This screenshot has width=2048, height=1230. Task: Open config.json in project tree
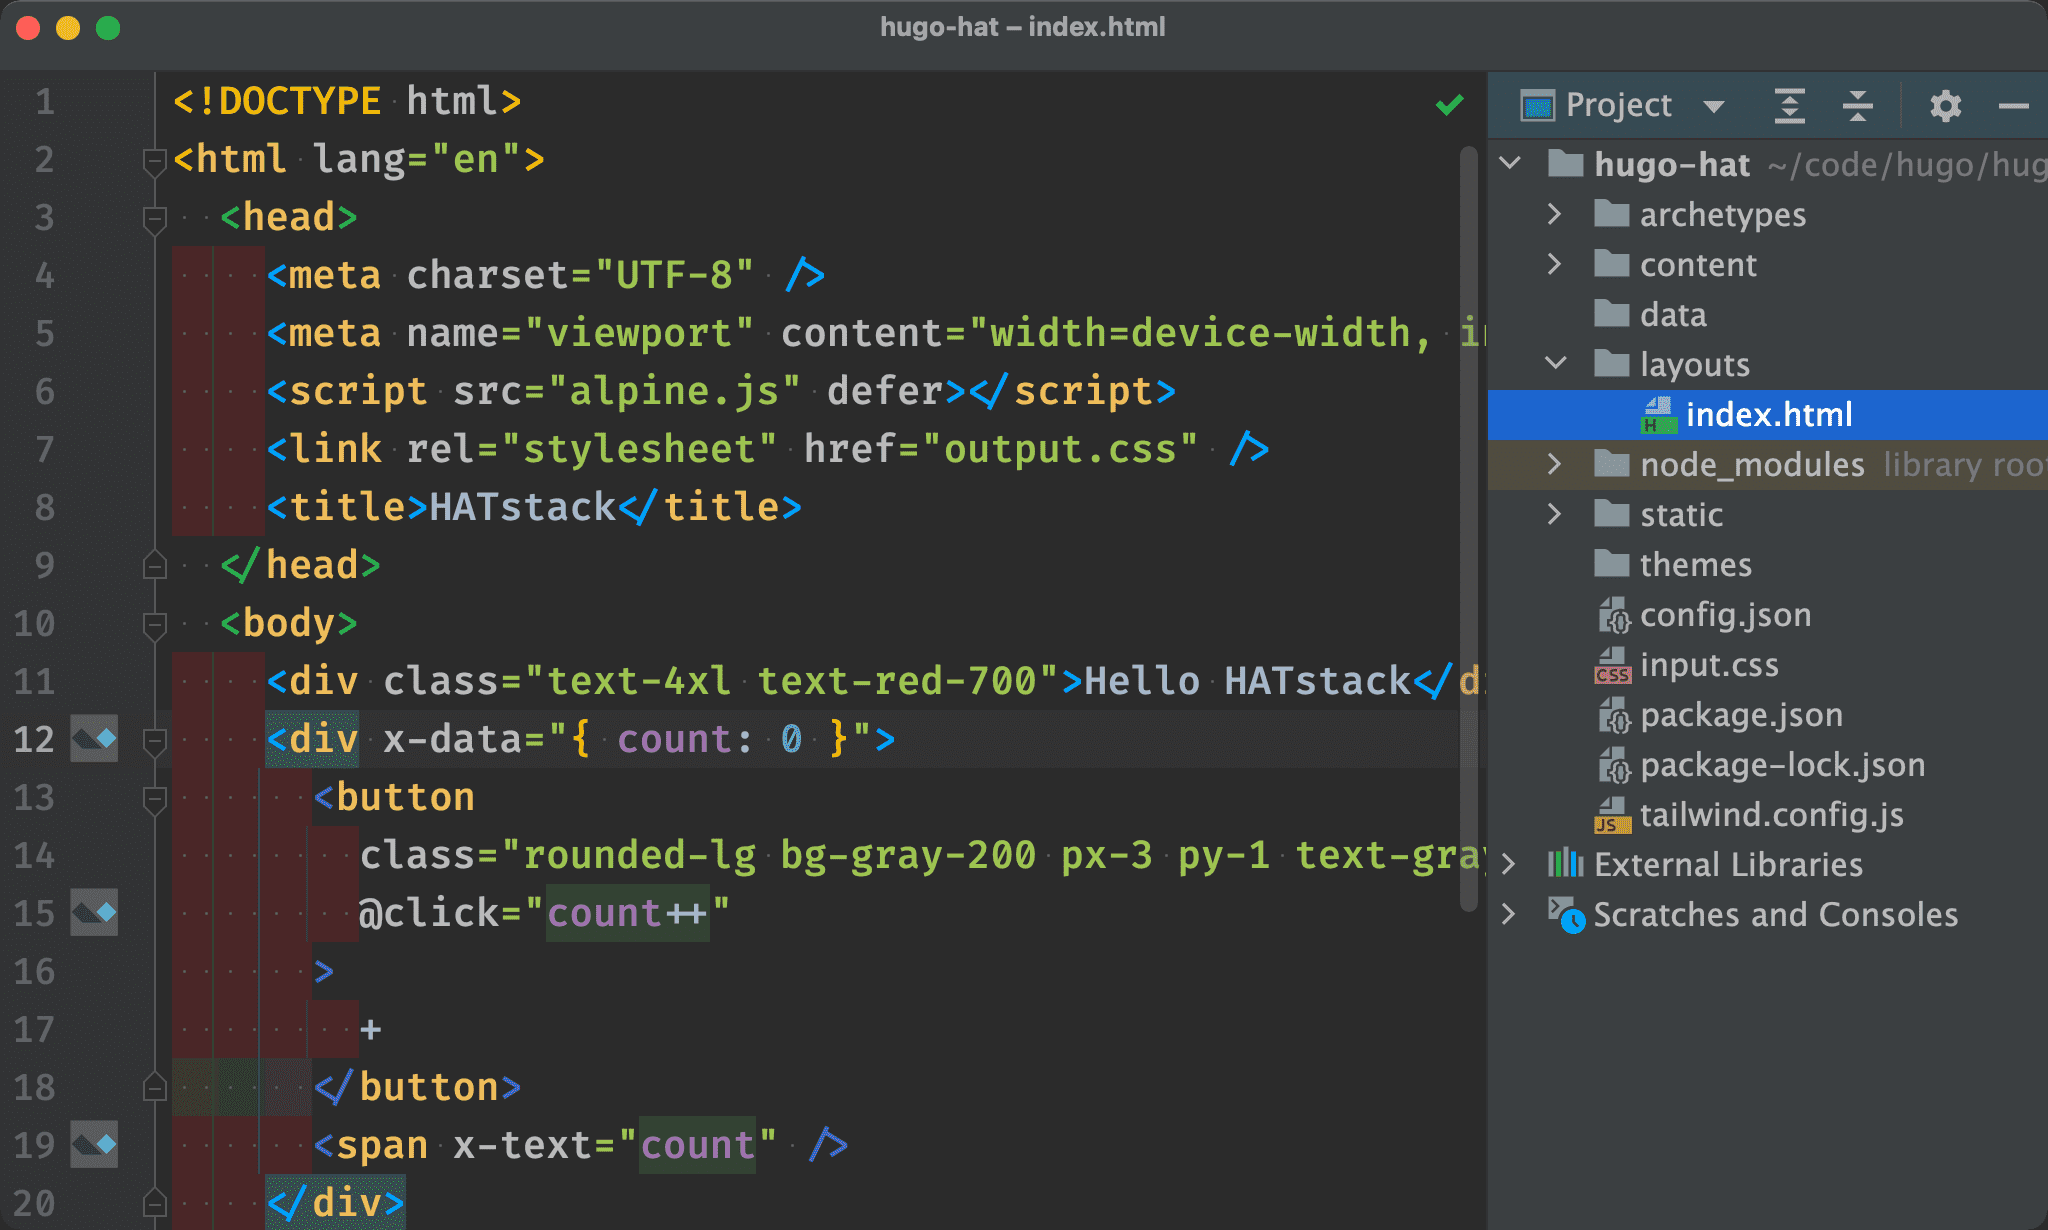click(1725, 615)
